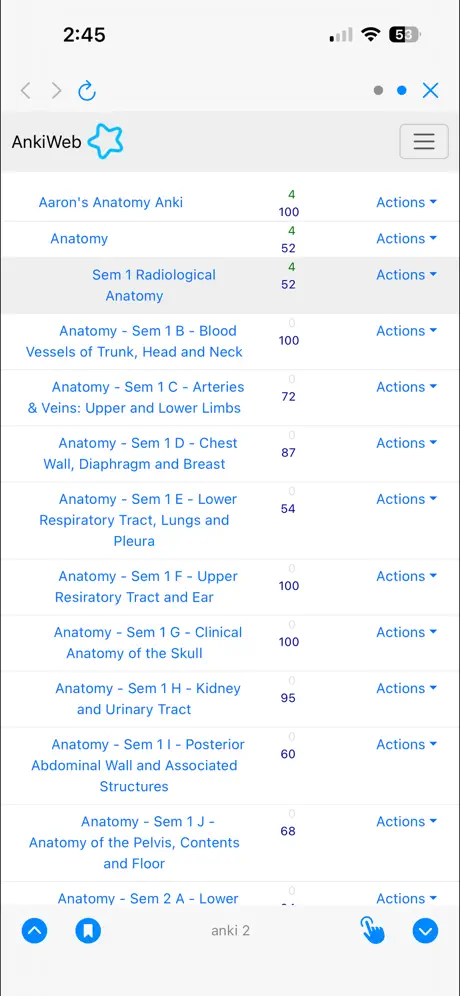The width and height of the screenshot is (460, 996).
Task: Tap the down chevron circle button
Action: [x=425, y=931]
